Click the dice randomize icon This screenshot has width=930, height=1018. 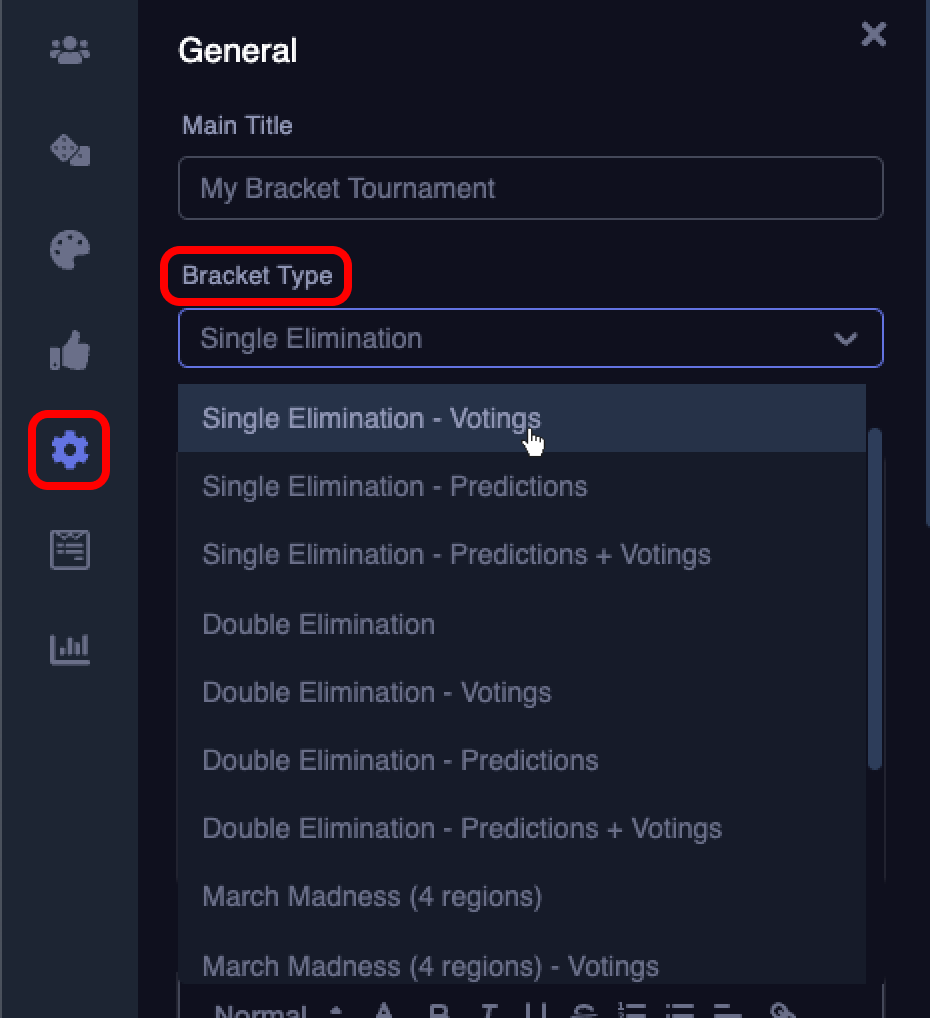click(69, 150)
